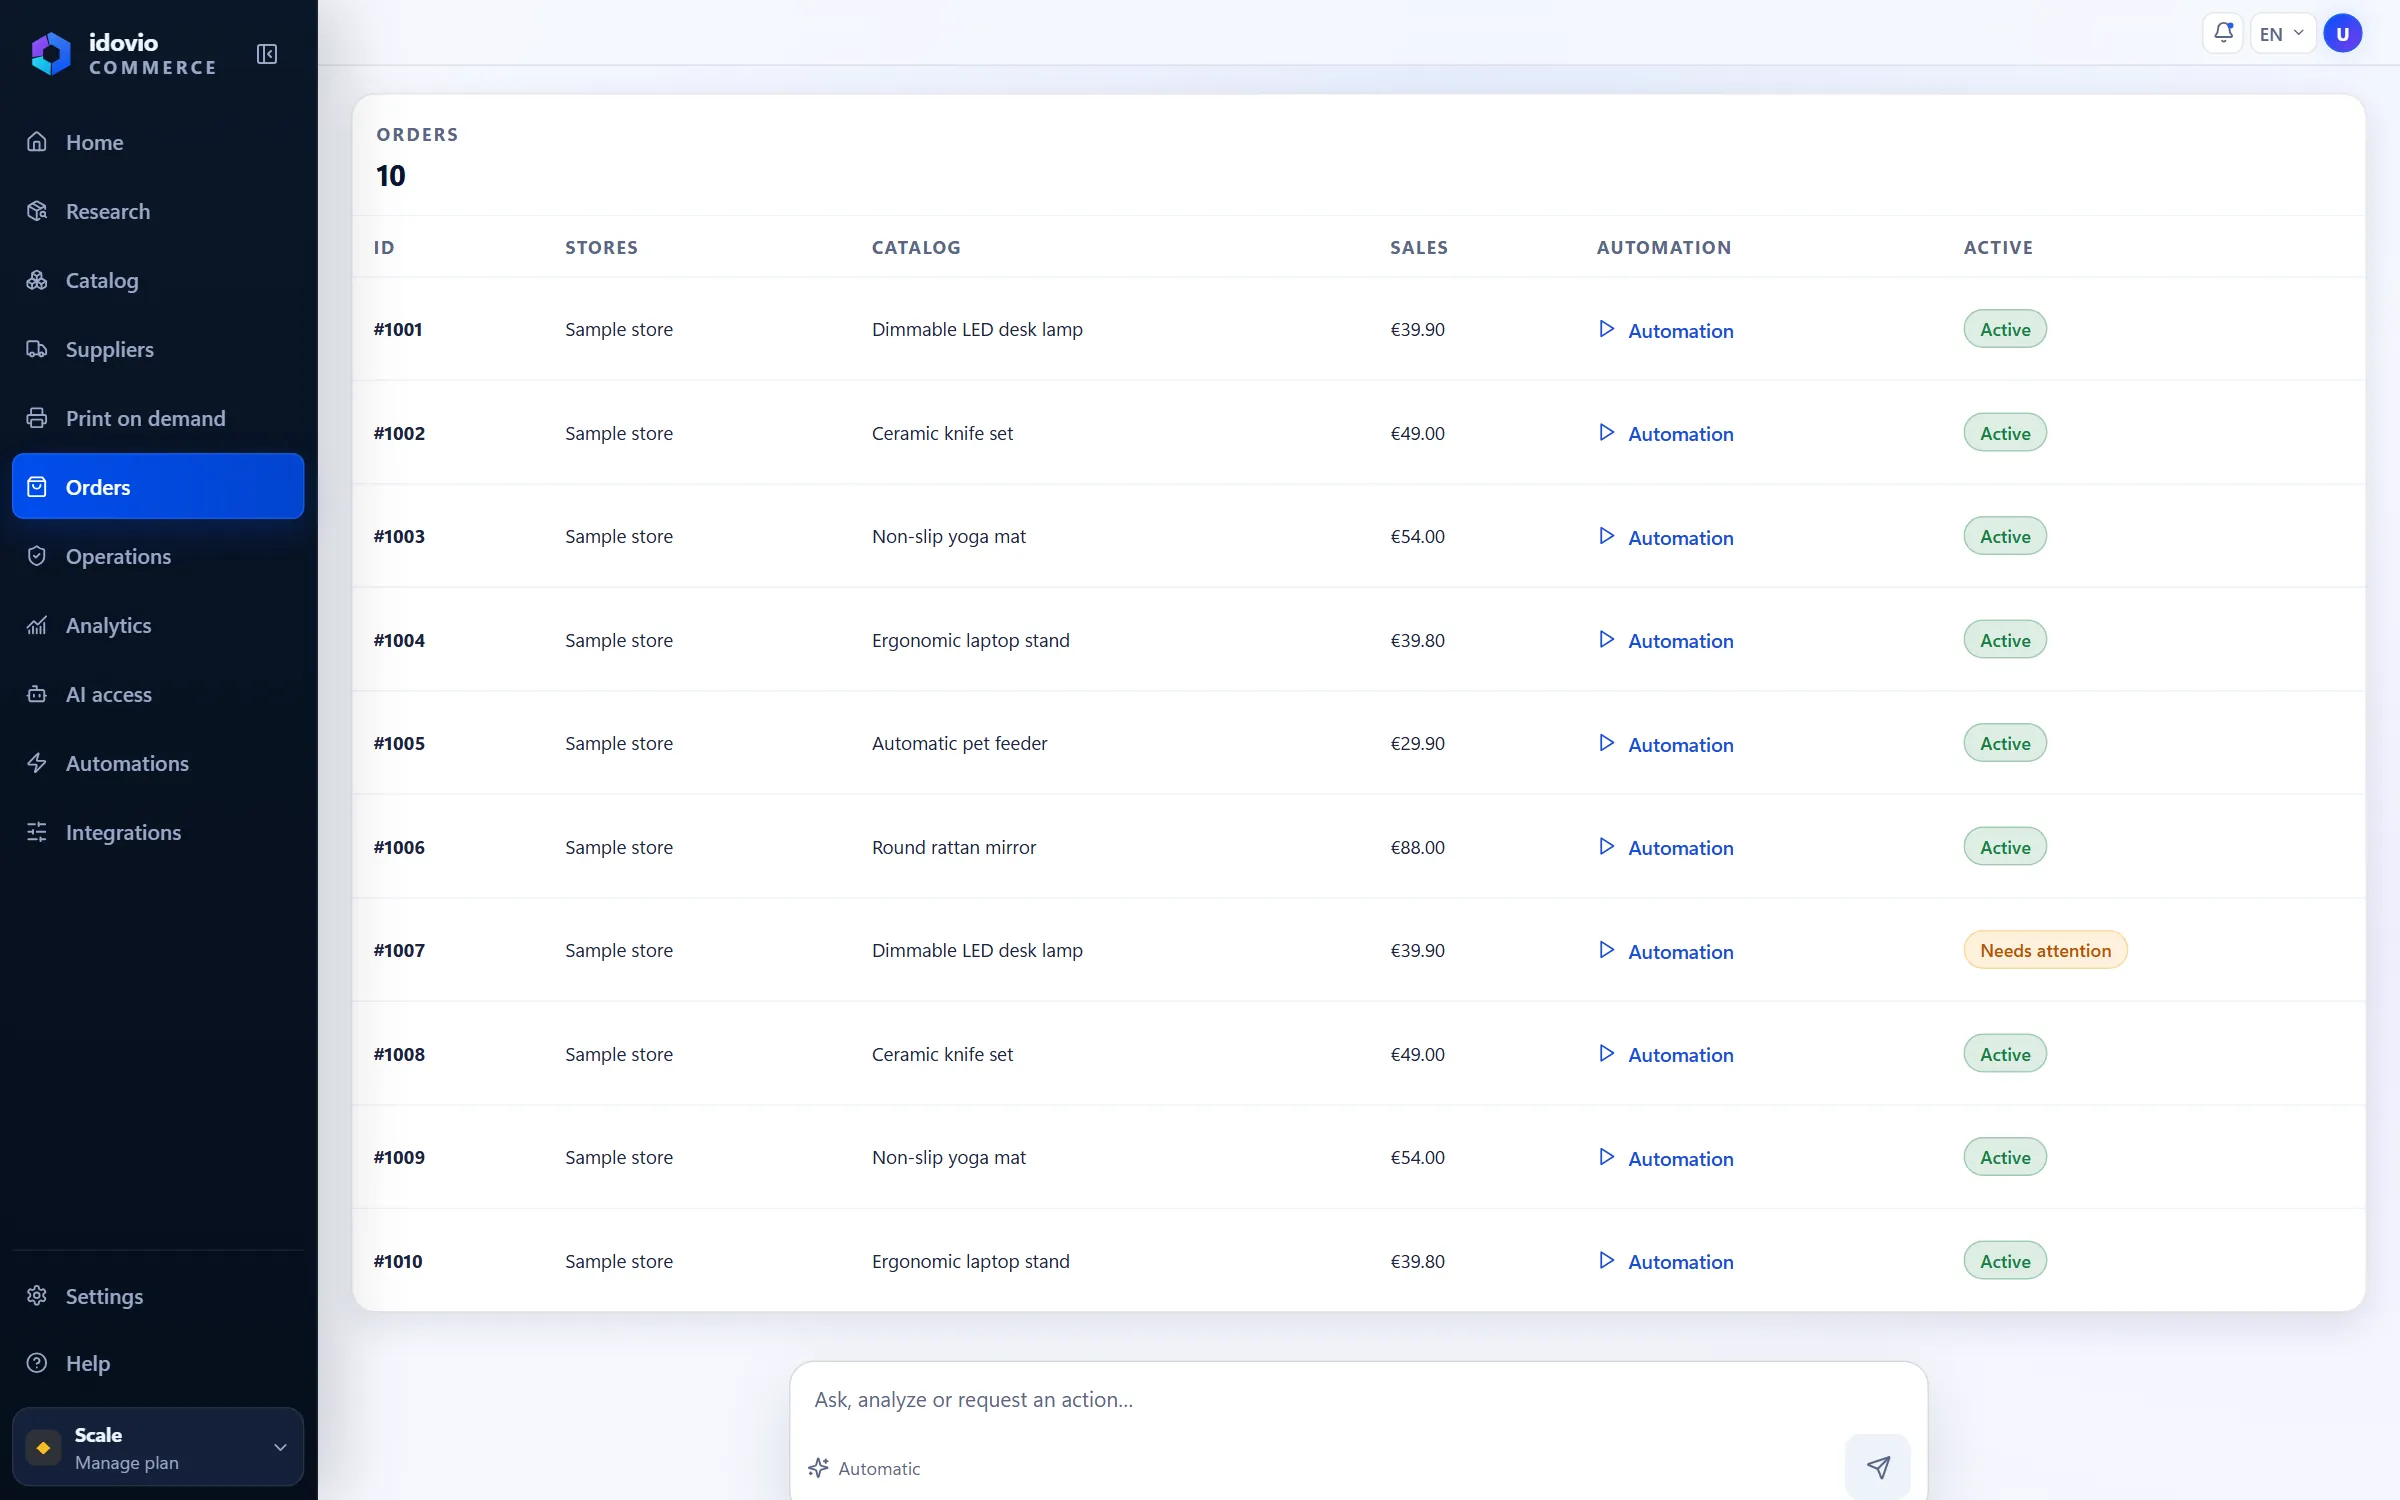Viewport: 2400px width, 1500px height.
Task: Click Manage plan in the sidebar
Action: click(x=127, y=1462)
